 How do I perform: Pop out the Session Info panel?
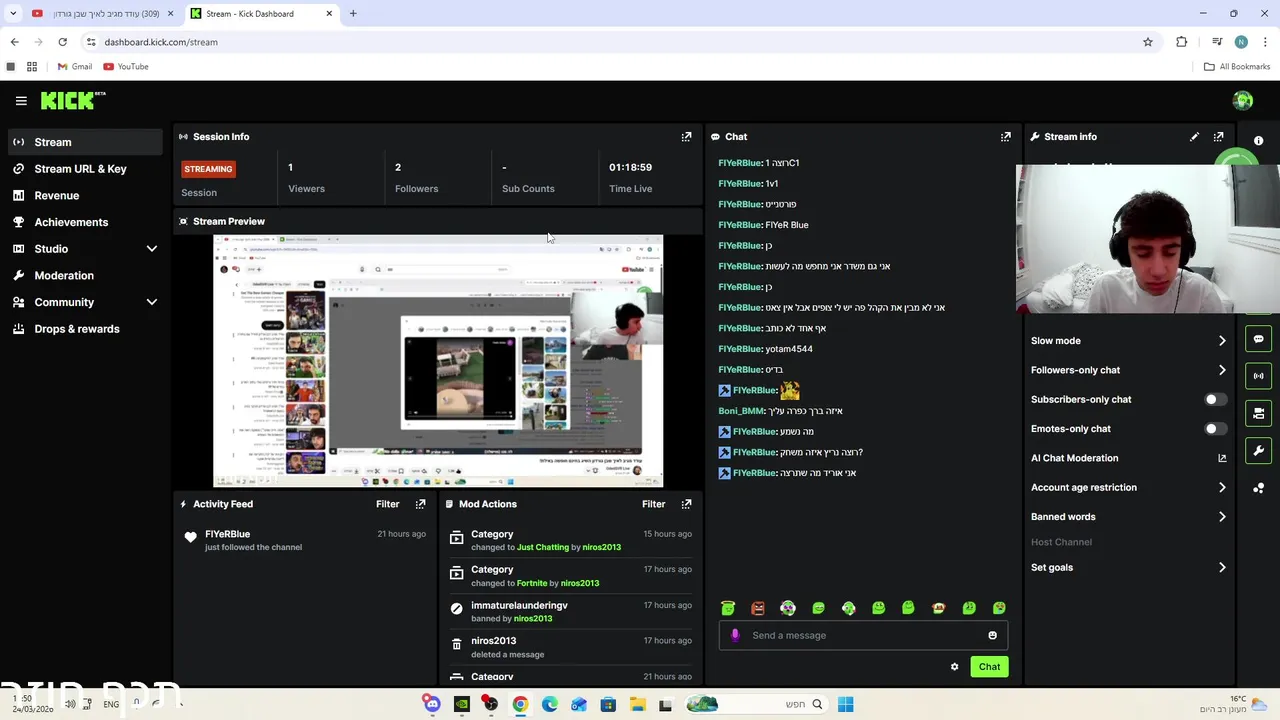click(686, 137)
